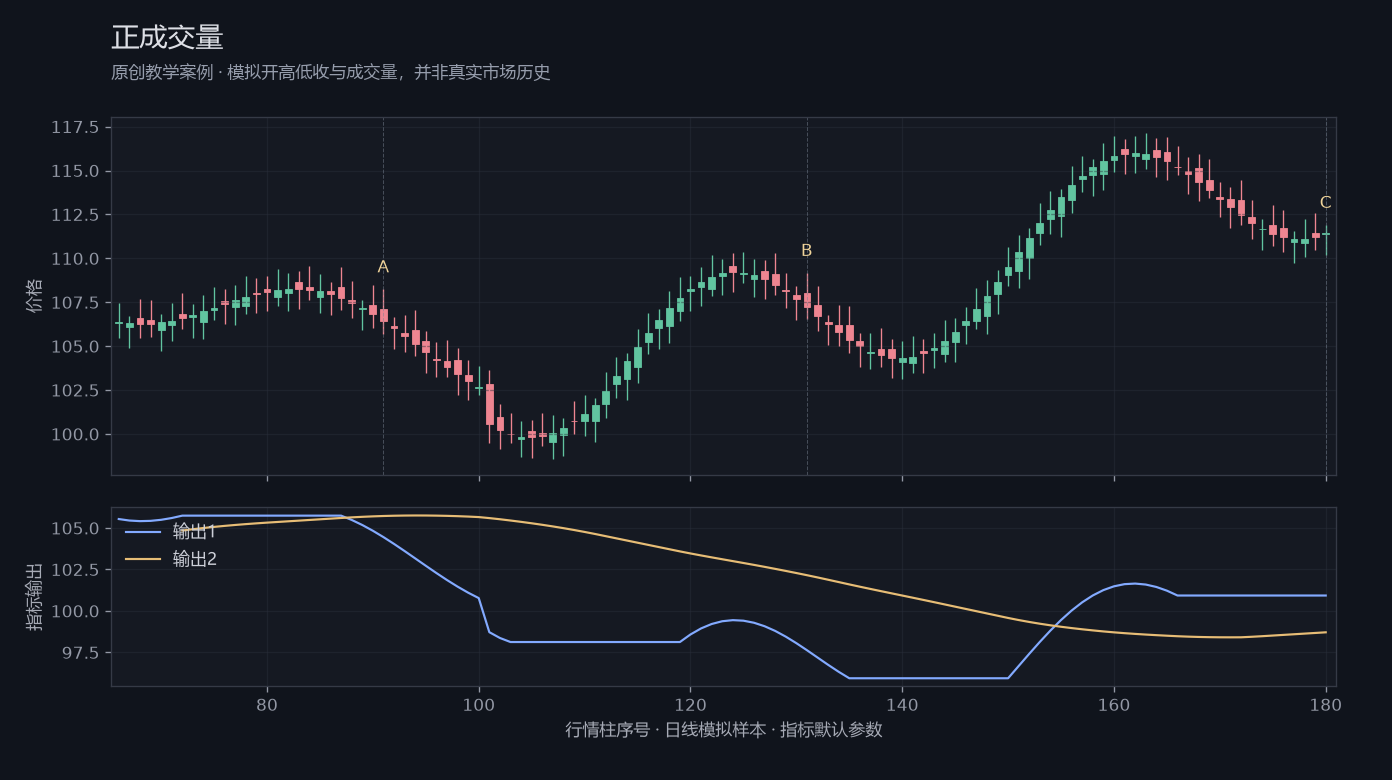Click the orange line sample for 输出2 in legend
The height and width of the screenshot is (780, 1392).
coord(143,559)
